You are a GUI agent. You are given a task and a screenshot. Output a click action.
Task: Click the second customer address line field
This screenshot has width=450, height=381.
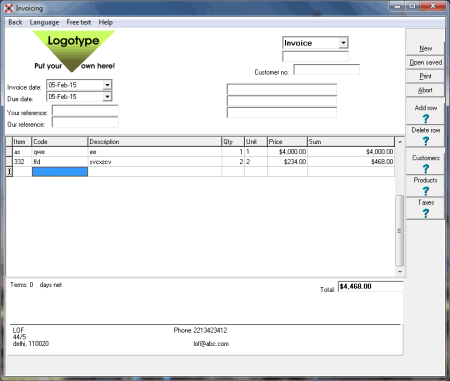(282, 101)
